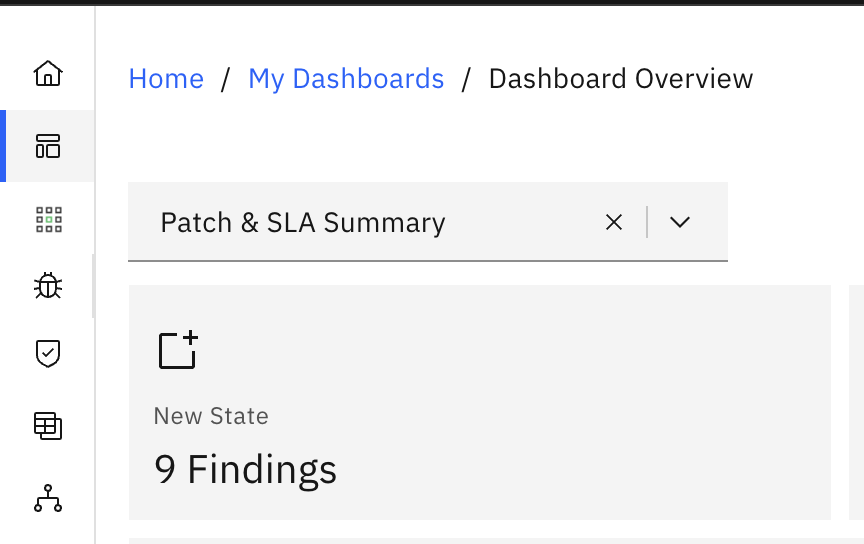
Task: Open the shield checkmark icon in sidebar
Action: pyautogui.click(x=48, y=353)
